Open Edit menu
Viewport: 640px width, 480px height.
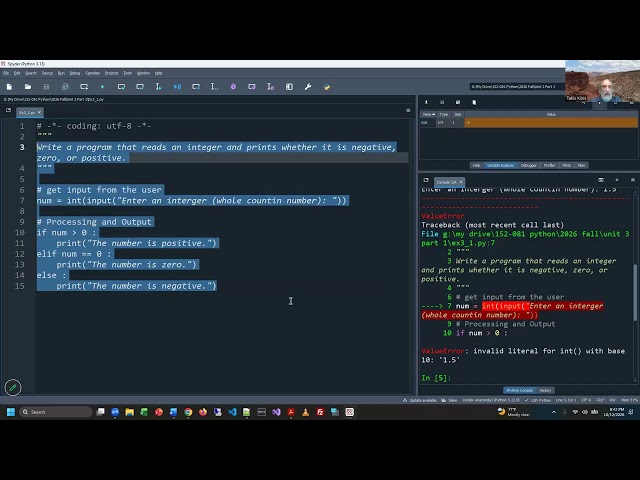[x=17, y=73]
